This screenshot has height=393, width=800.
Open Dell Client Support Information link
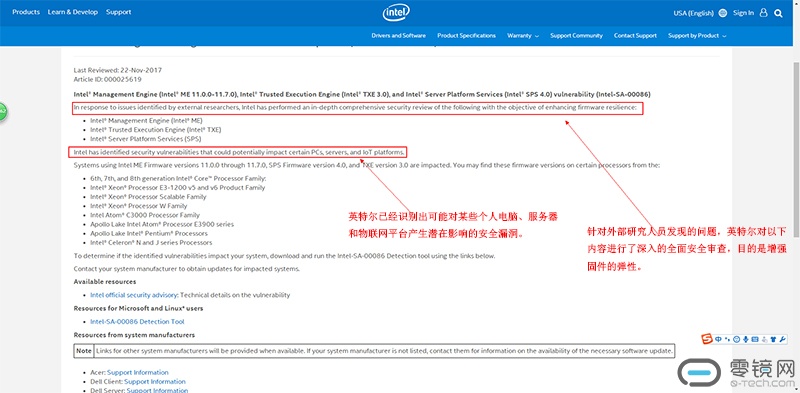coord(155,382)
